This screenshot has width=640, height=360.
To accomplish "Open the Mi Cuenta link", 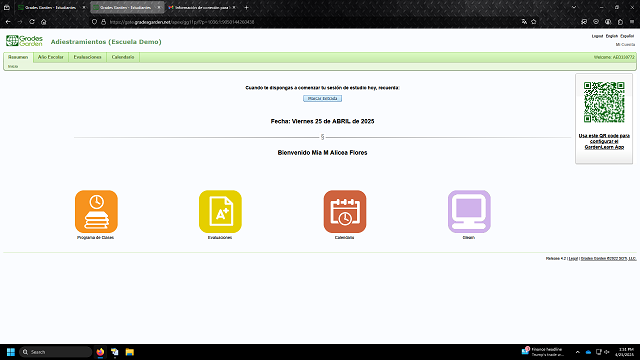I will [x=625, y=44].
